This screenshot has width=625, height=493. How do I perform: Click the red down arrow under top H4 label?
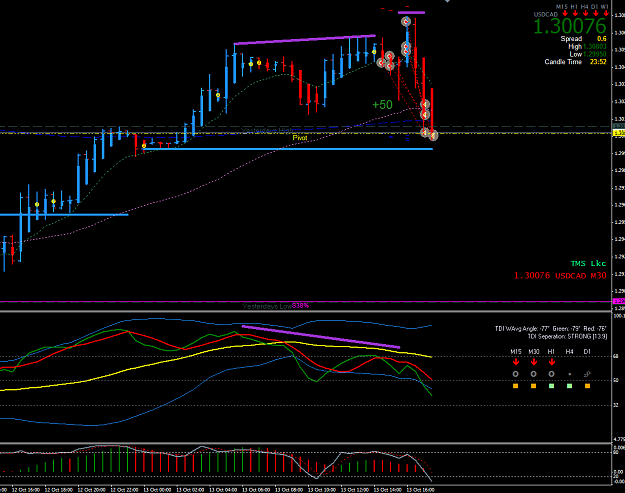click(586, 14)
